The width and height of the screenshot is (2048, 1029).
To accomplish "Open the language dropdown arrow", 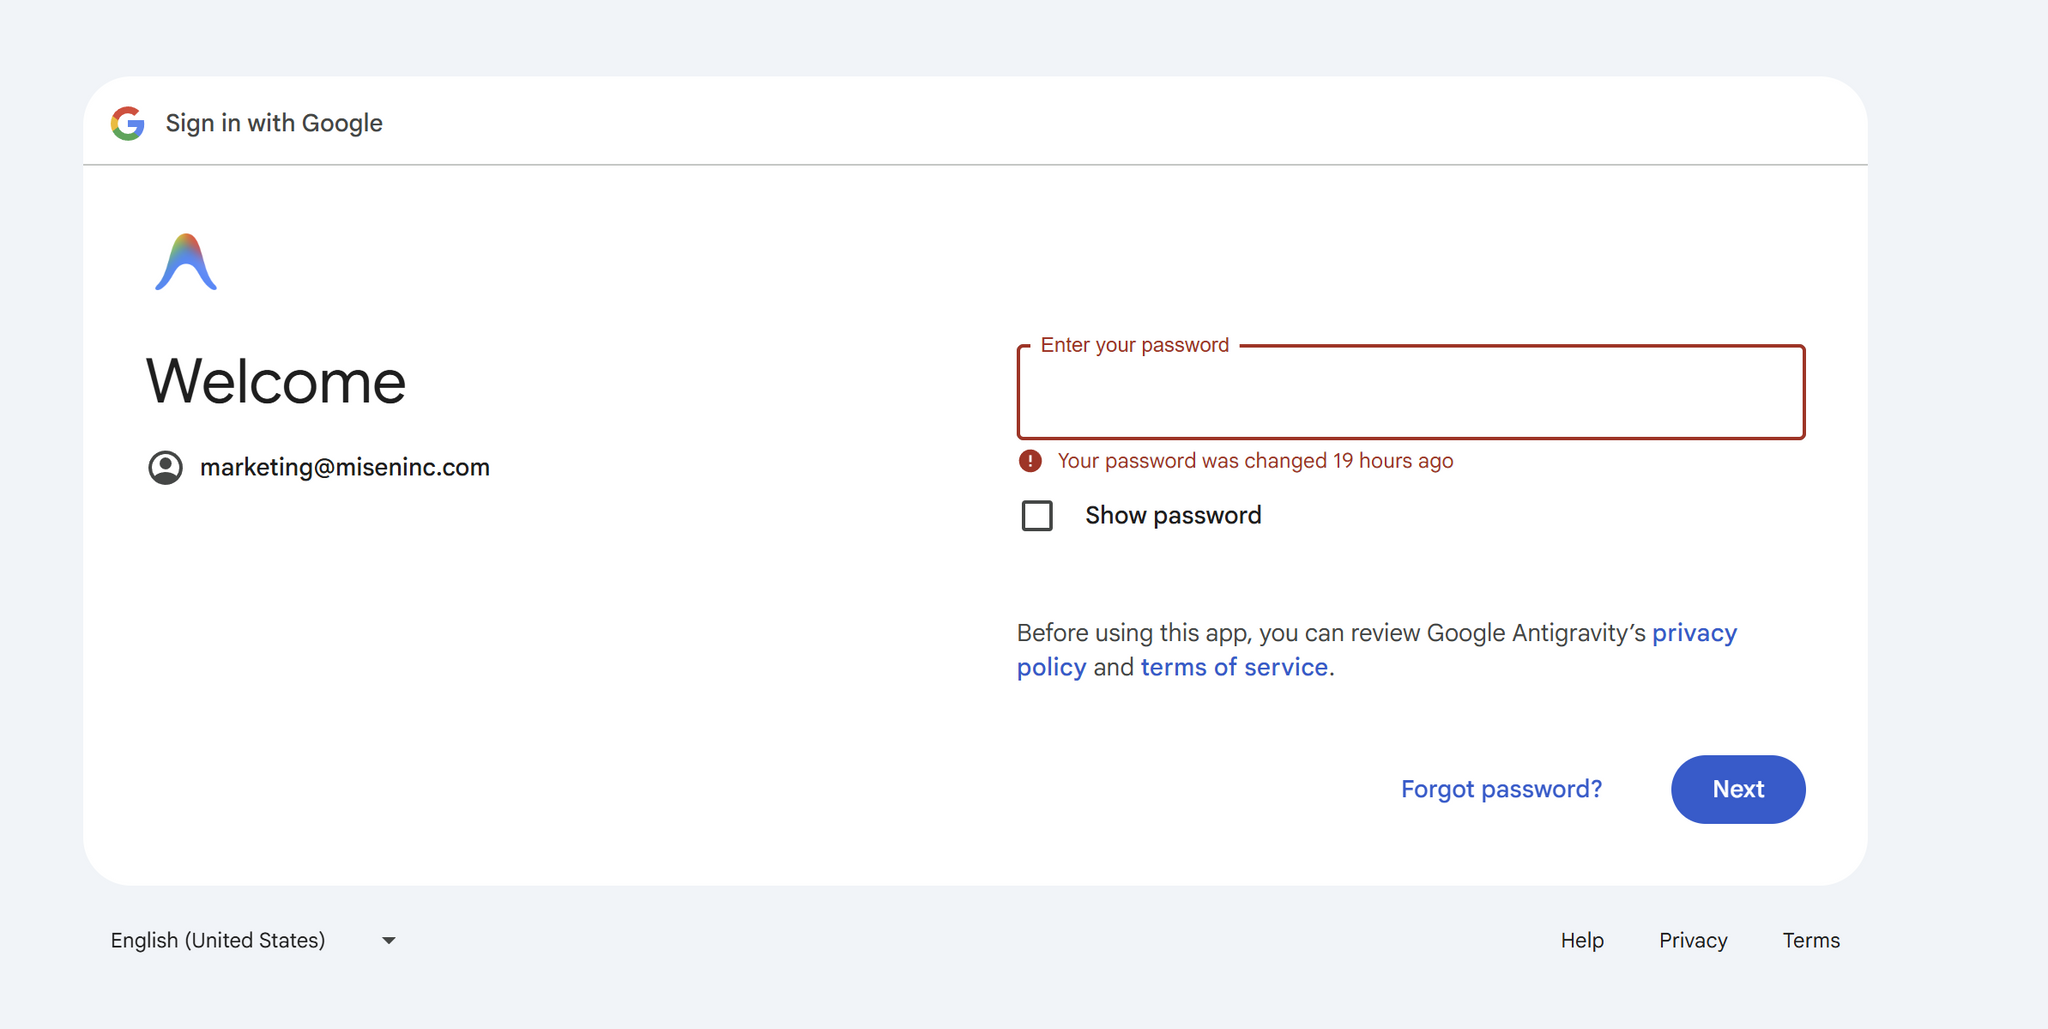I will [389, 940].
